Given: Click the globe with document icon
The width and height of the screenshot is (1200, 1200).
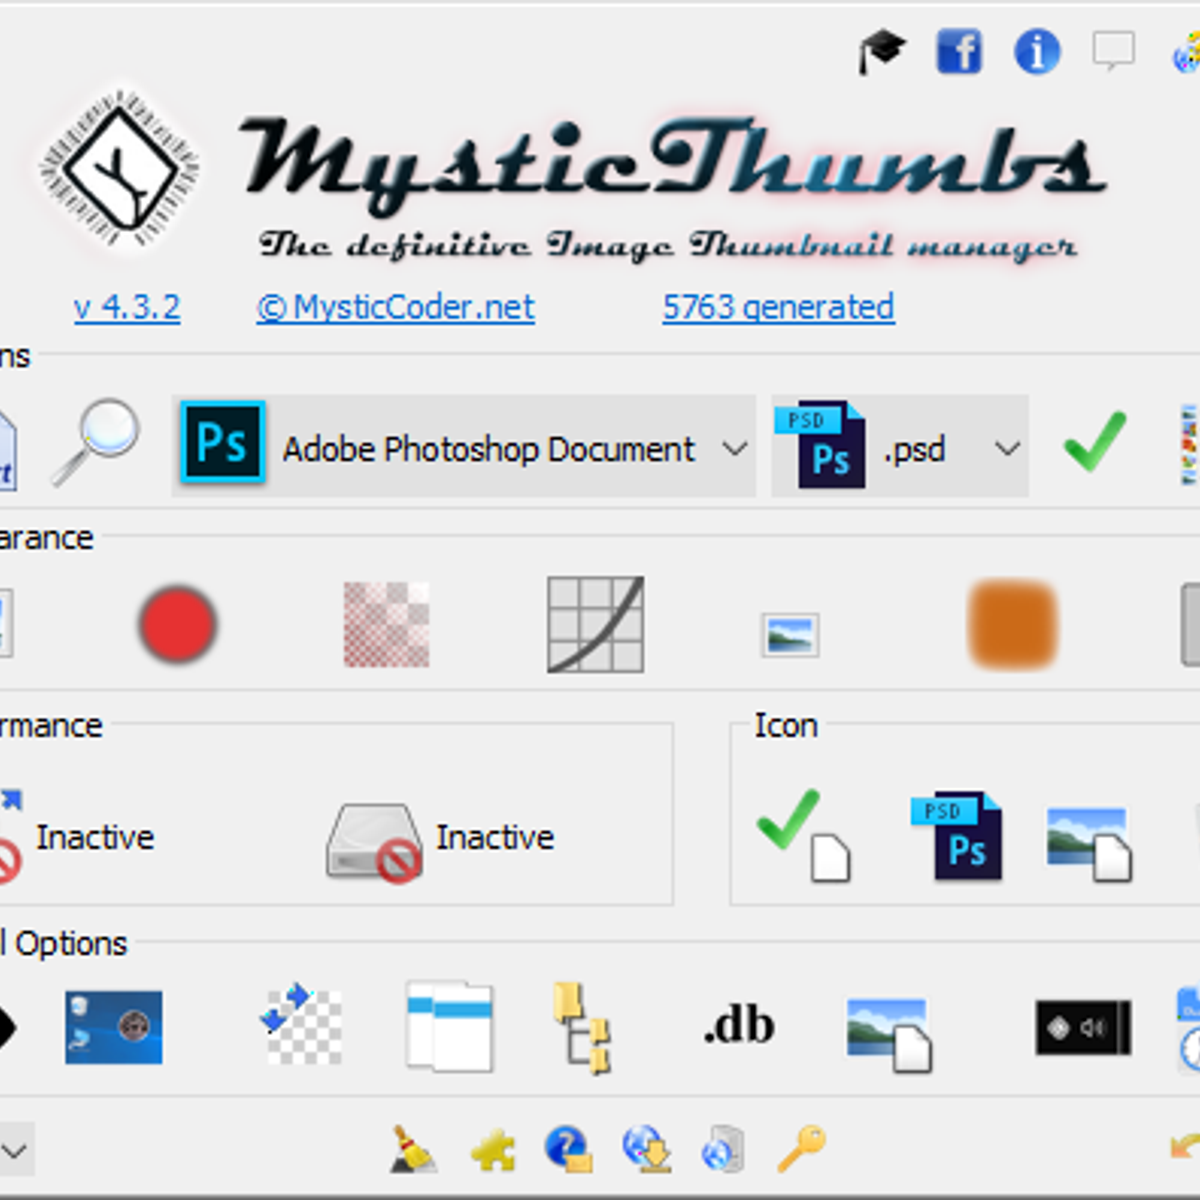Looking at the screenshot, I should point(722,1149).
